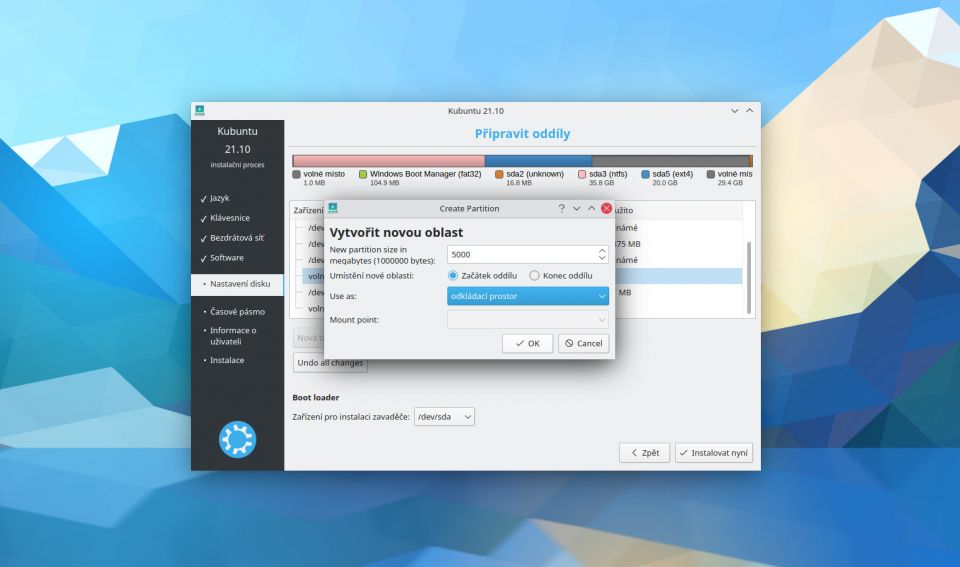Open the Use as dropdown showing odkládací prostor
Screen dimensions: 960x567
(528, 296)
